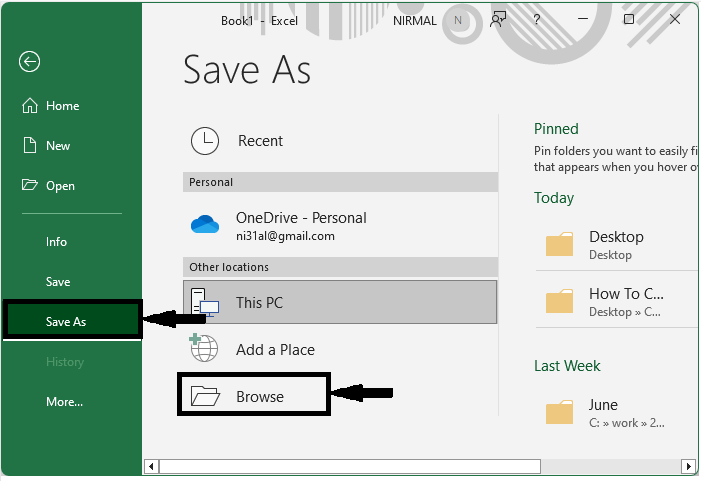The height and width of the screenshot is (481, 701).
Task: Open the Desktop folder under Today
Action: [615, 244]
